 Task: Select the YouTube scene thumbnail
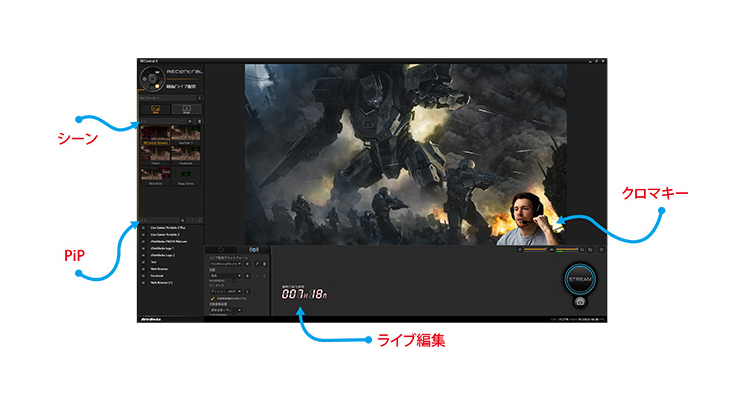(186, 135)
